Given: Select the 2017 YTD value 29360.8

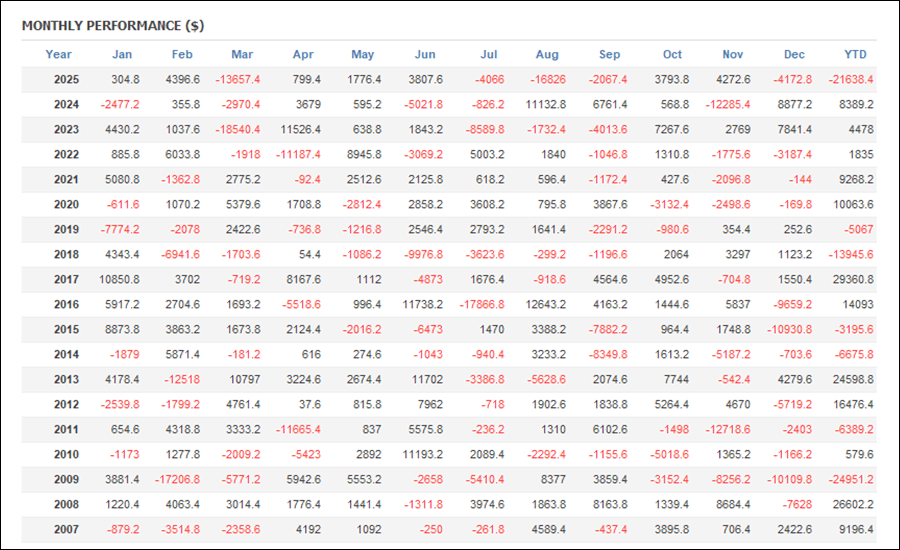Looking at the screenshot, I should pos(849,279).
